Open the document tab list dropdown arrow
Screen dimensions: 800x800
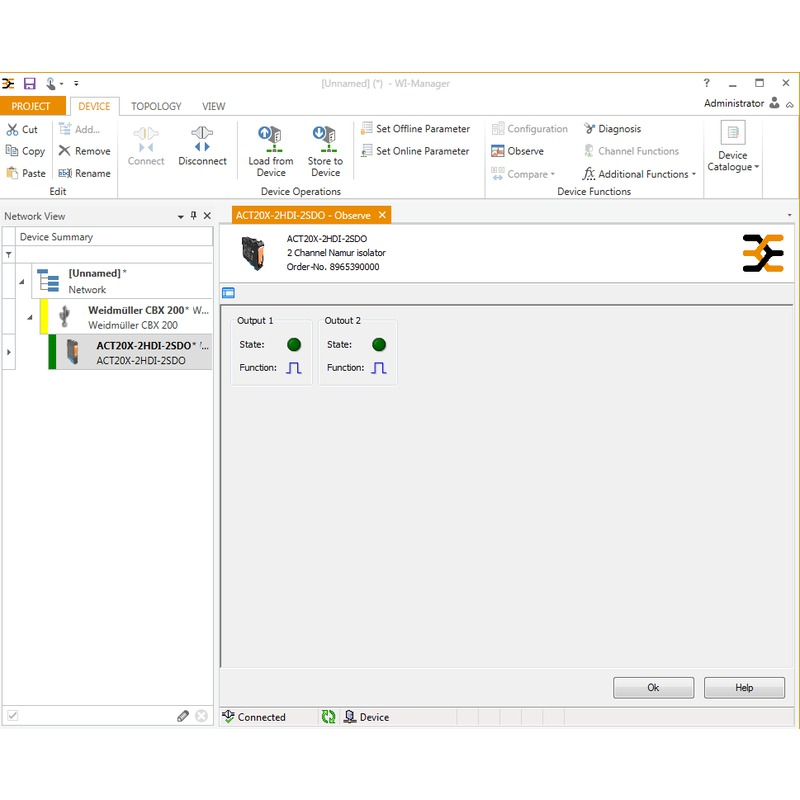(x=789, y=215)
